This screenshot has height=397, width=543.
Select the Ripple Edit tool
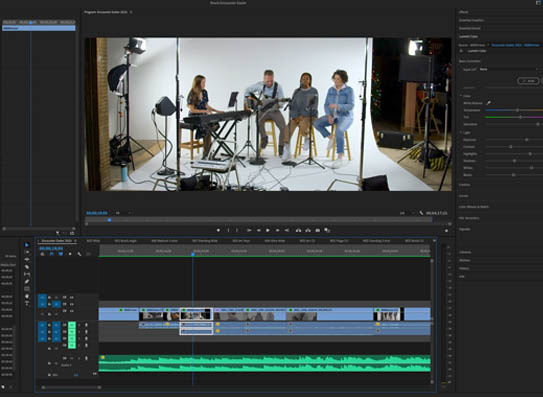pyautogui.click(x=27, y=259)
